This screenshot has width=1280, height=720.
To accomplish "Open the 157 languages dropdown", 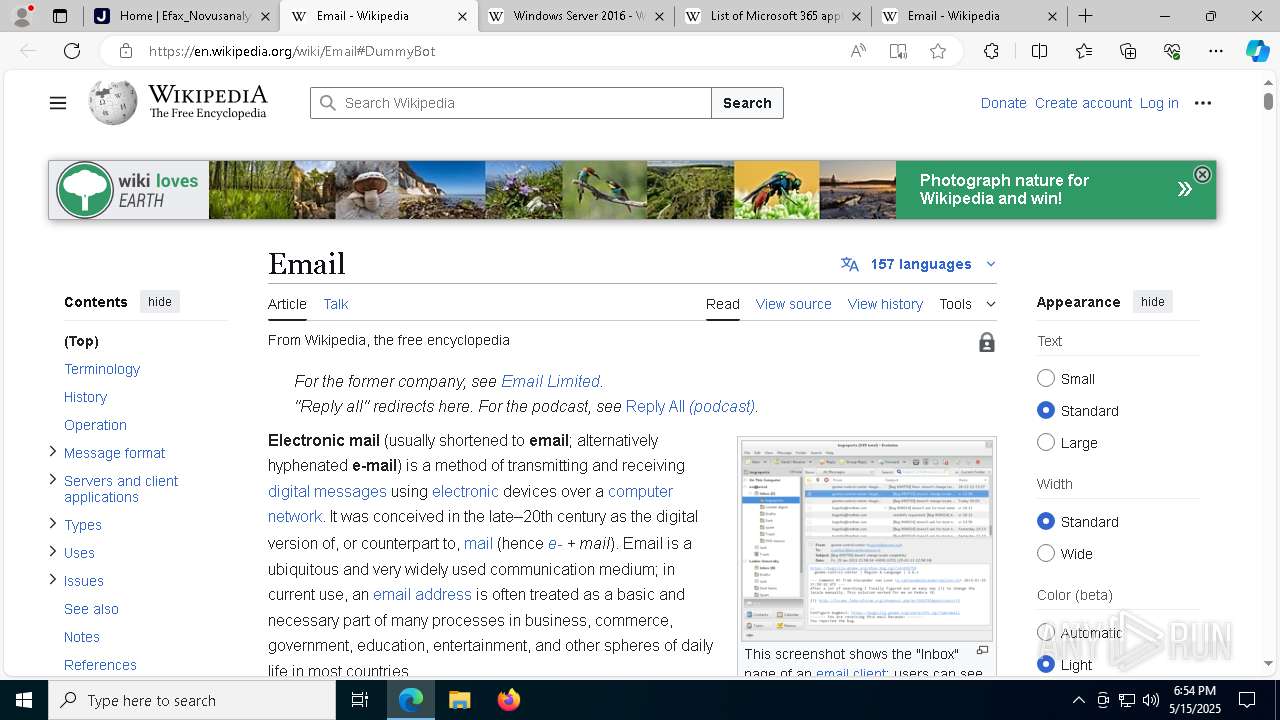I will pos(920,264).
